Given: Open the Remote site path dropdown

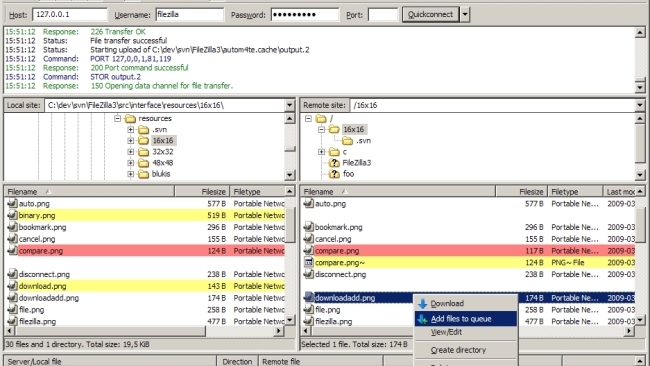Looking at the screenshot, I should click(x=640, y=105).
